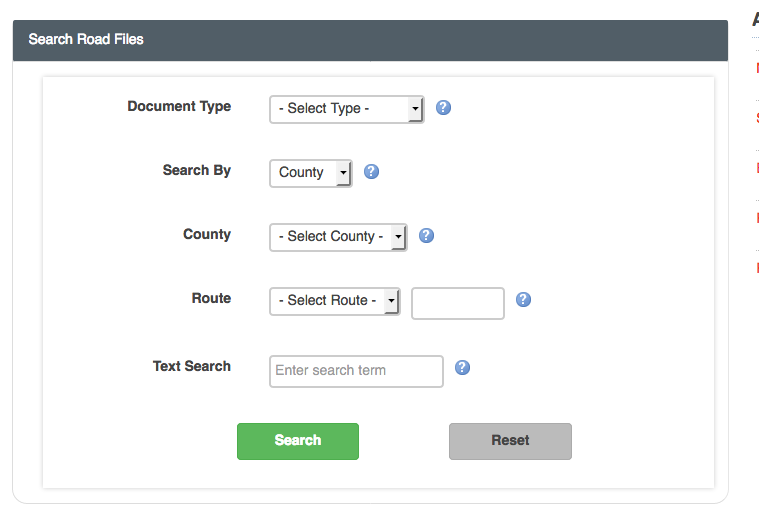759x528 pixels.
Task: Open the Select Type dropdown
Action: pyautogui.click(x=346, y=109)
